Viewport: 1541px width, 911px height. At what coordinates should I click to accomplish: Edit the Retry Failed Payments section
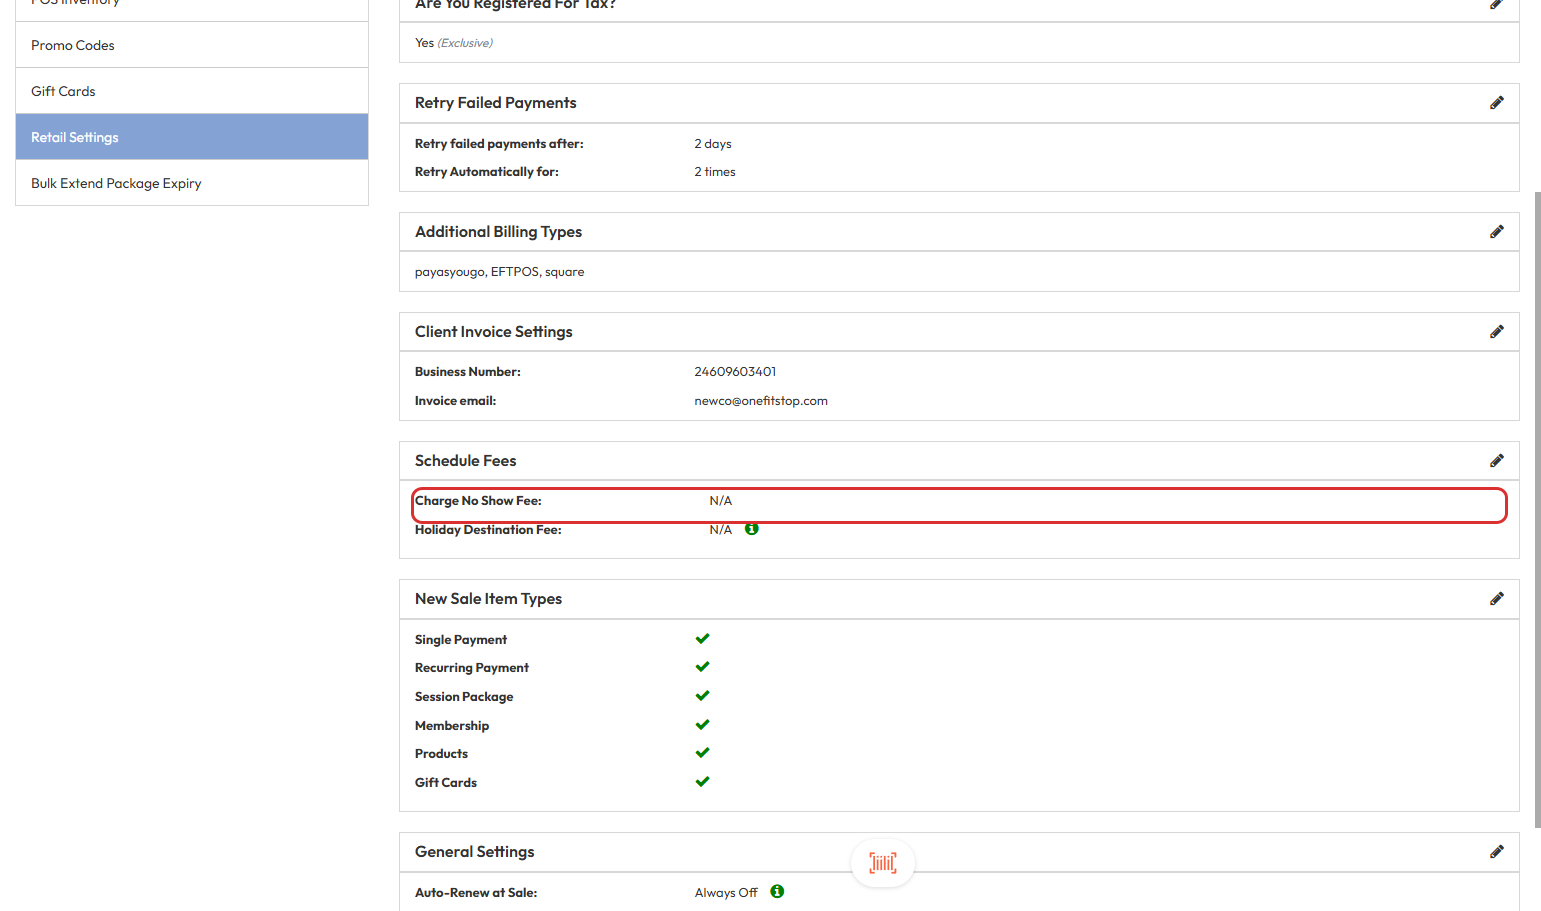(1496, 103)
